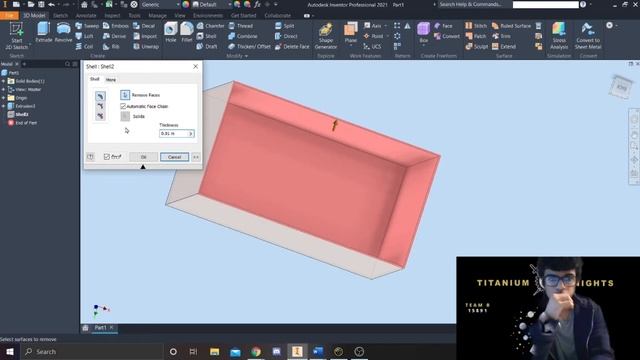Select the Chamfer tool
Screen dimensions: 640x360
[x=210, y=26]
